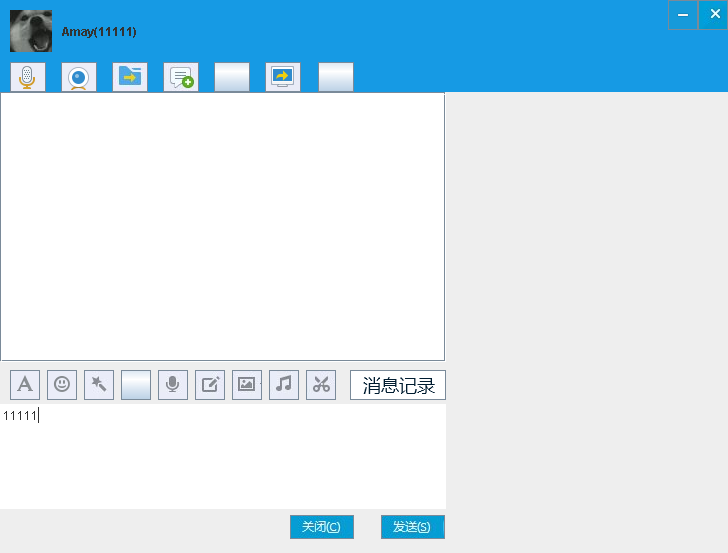The height and width of the screenshot is (553, 728).
Task: Create discussion group with chat plus icon
Action: pyautogui.click(x=181, y=77)
